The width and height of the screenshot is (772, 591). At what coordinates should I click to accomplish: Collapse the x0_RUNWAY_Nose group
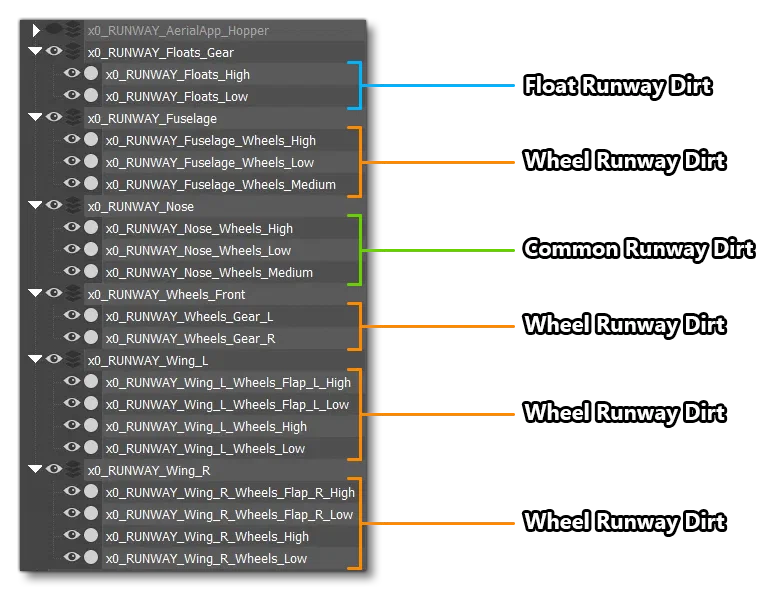pyautogui.click(x=35, y=205)
